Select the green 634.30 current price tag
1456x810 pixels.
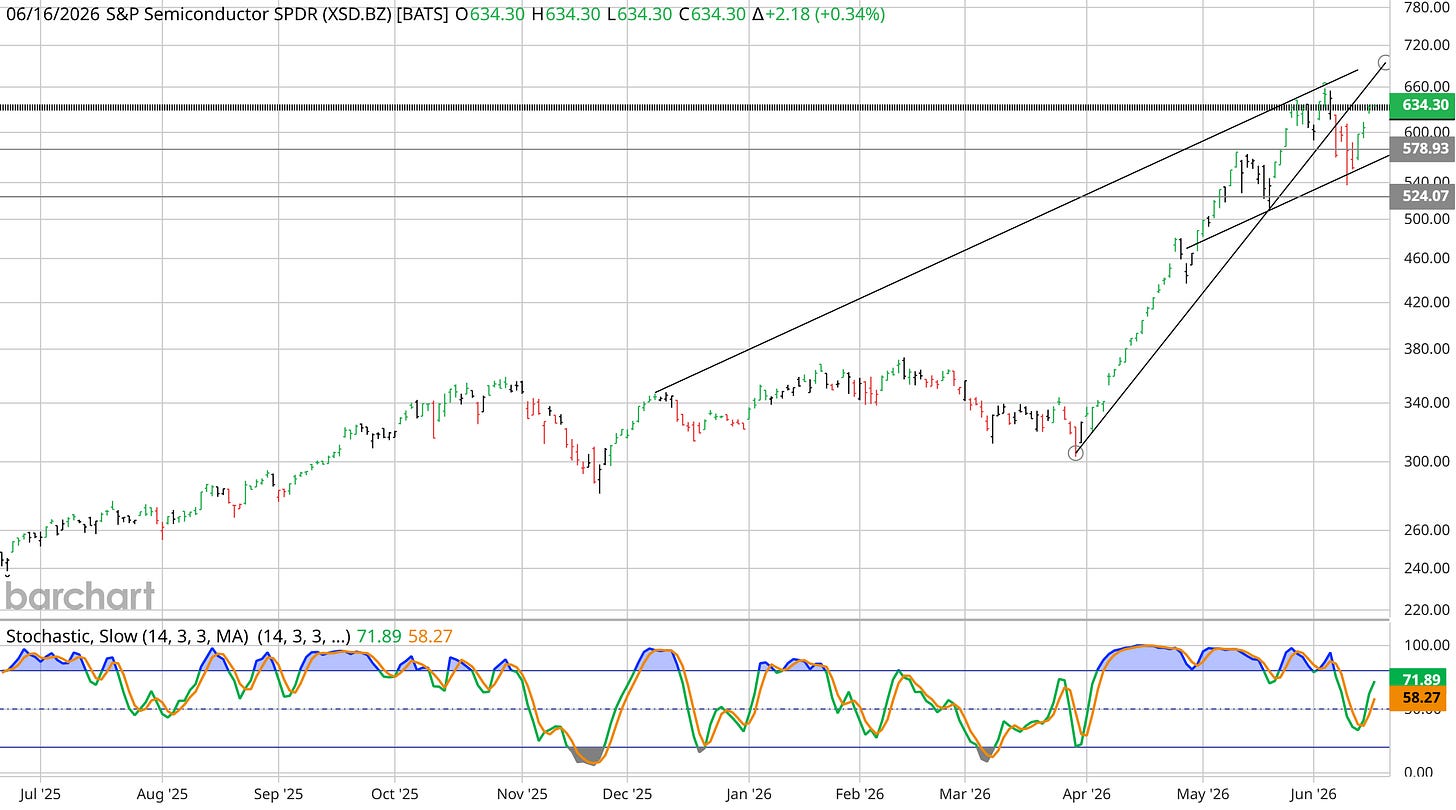click(1422, 105)
